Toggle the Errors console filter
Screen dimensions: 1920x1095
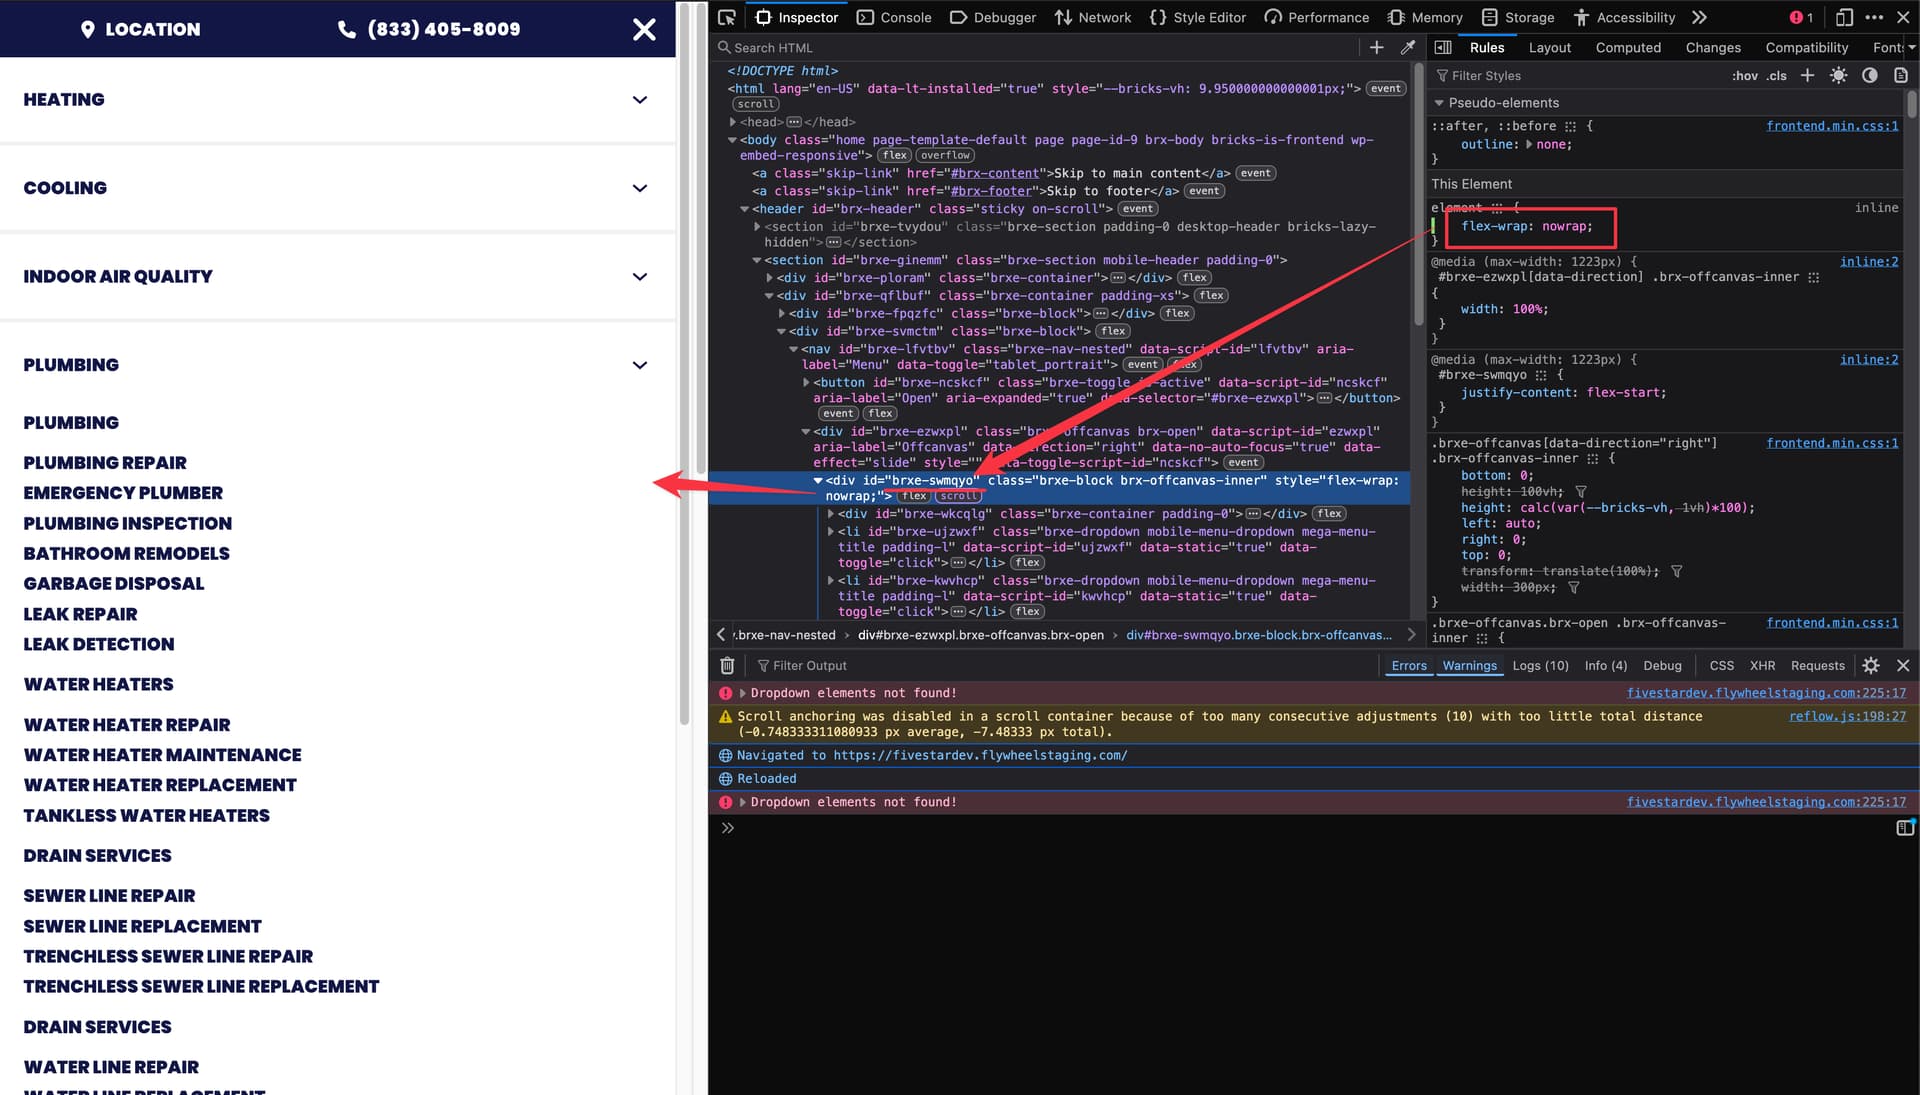click(1409, 666)
